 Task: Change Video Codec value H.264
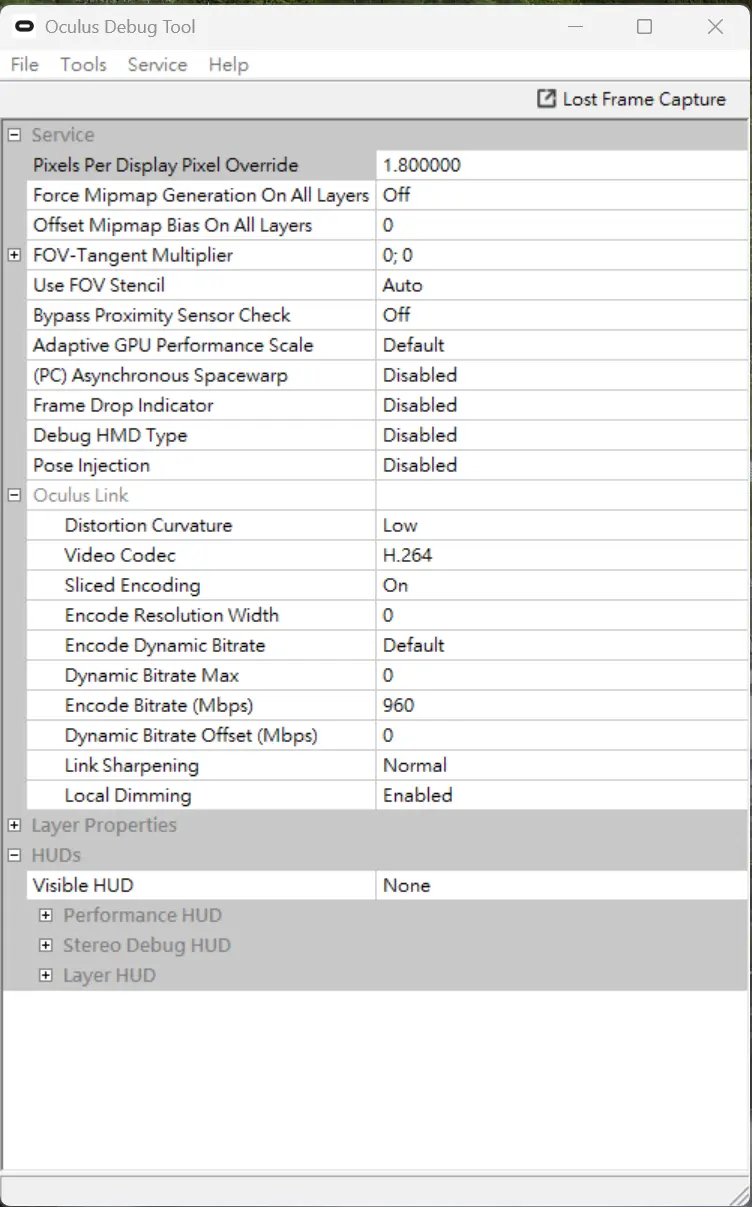pos(562,555)
